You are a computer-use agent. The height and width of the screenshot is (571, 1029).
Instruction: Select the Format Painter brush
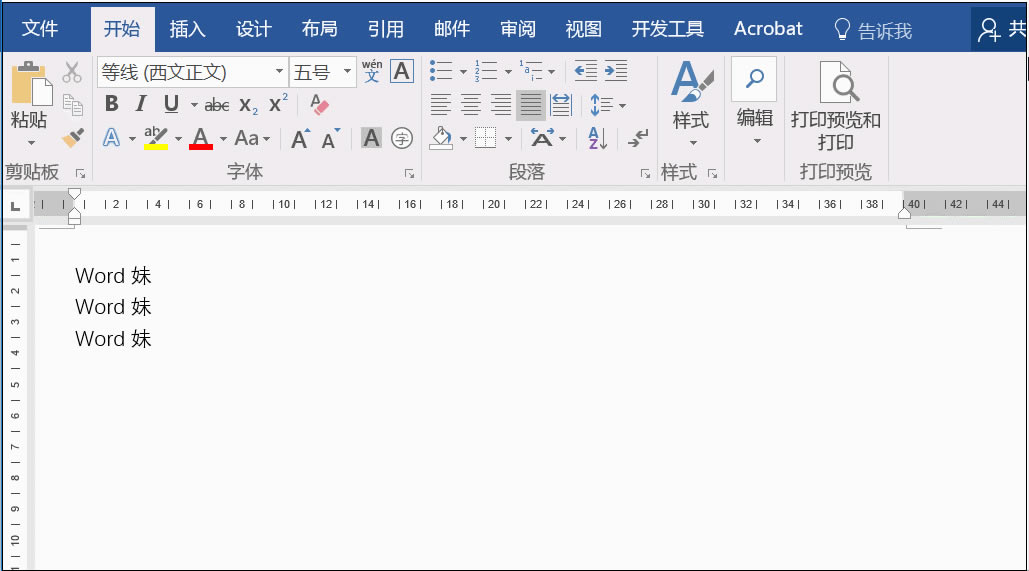(x=72, y=138)
